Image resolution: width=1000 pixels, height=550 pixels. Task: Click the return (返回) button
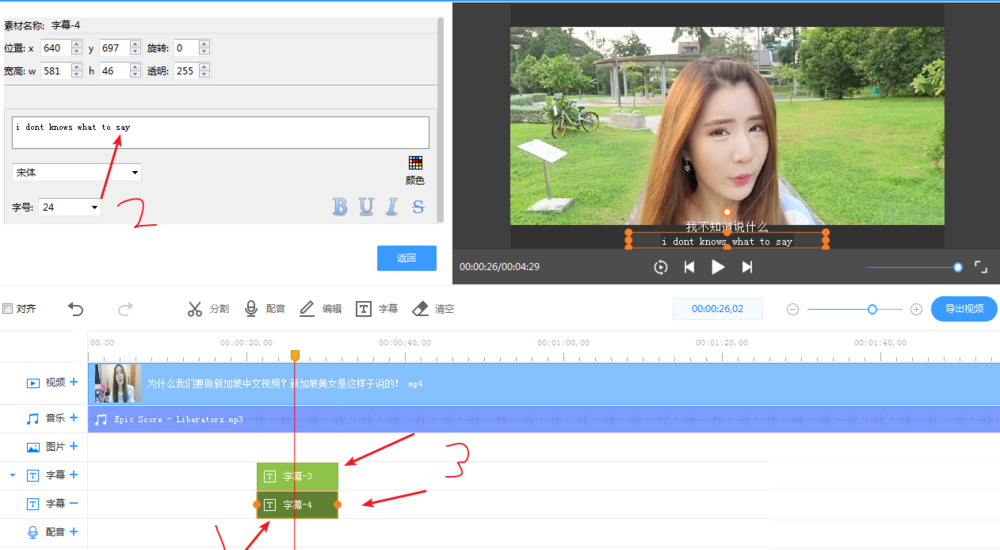coord(406,258)
